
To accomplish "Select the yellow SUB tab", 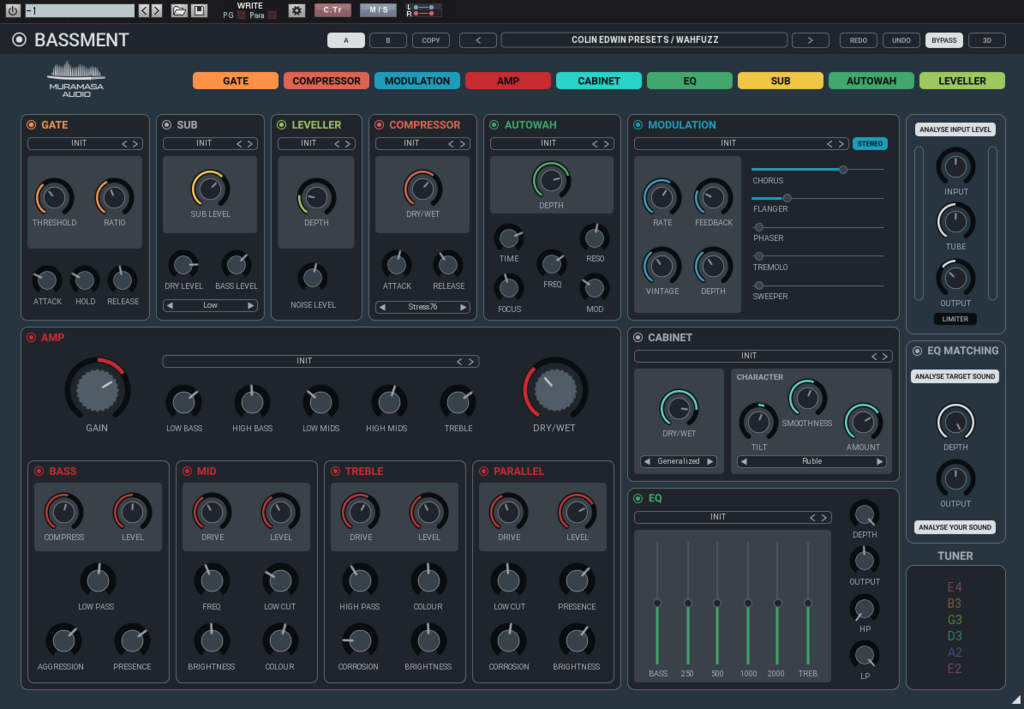I will 780,81.
